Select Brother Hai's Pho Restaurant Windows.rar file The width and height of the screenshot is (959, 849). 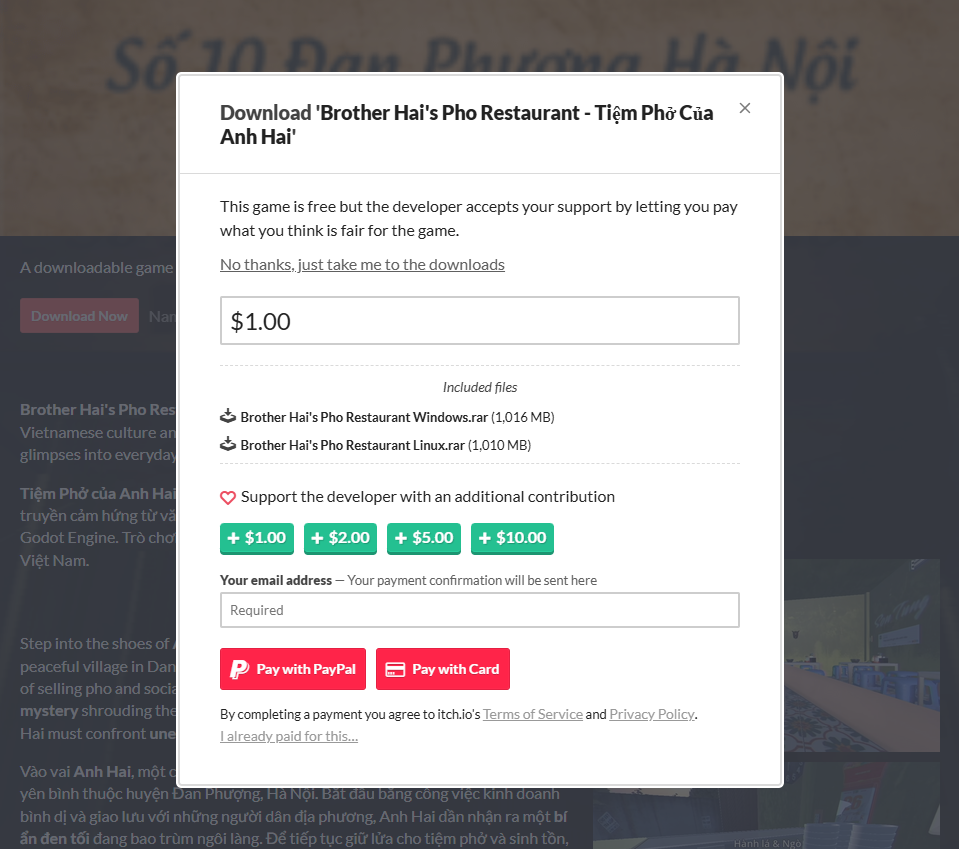coord(364,417)
